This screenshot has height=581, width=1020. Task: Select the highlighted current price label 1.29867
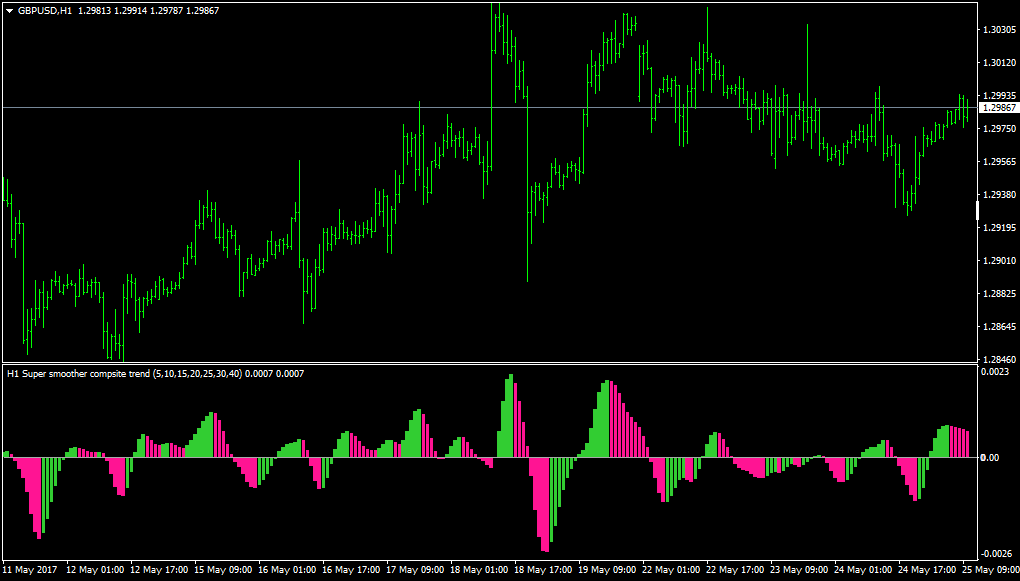[x=999, y=108]
